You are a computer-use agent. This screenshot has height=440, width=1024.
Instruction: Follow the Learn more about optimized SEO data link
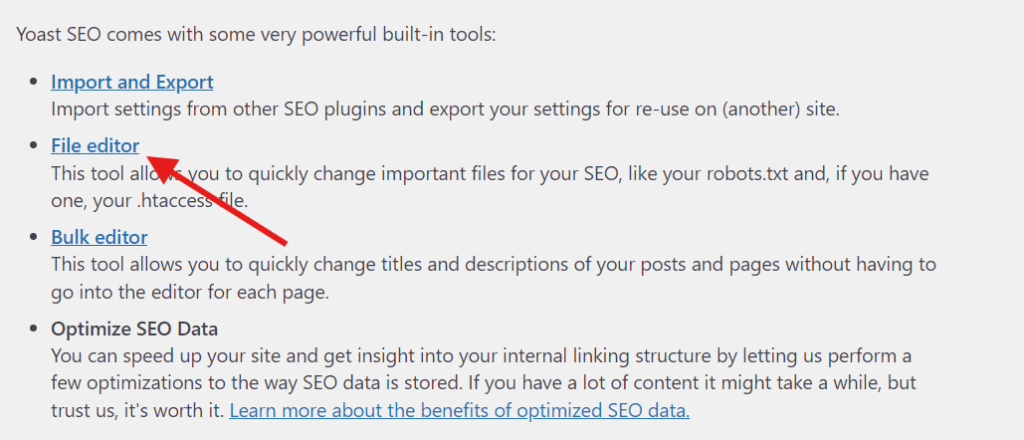click(460, 411)
